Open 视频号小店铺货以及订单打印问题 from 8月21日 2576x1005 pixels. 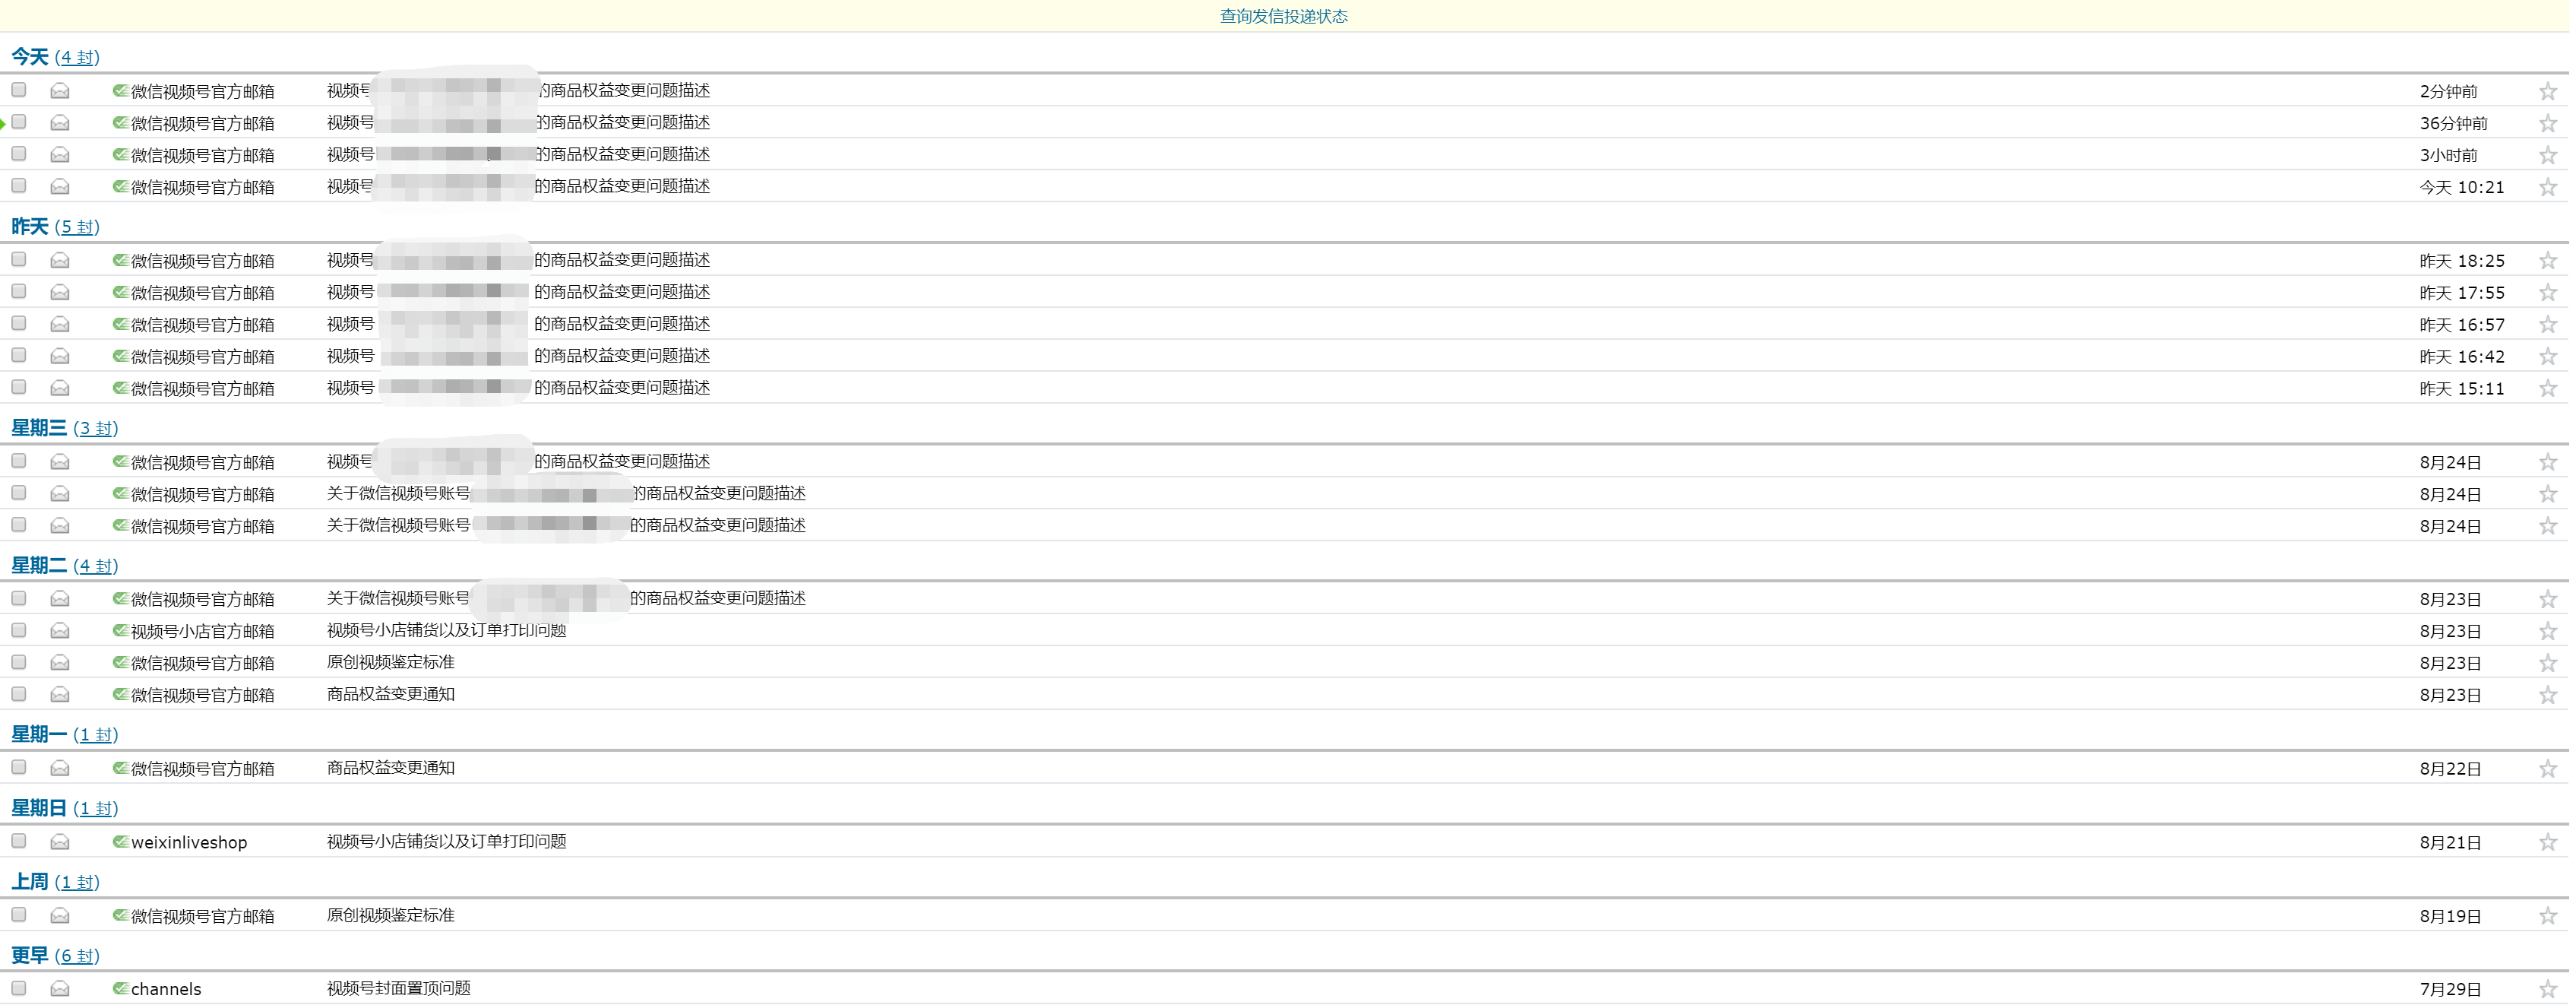(448, 844)
